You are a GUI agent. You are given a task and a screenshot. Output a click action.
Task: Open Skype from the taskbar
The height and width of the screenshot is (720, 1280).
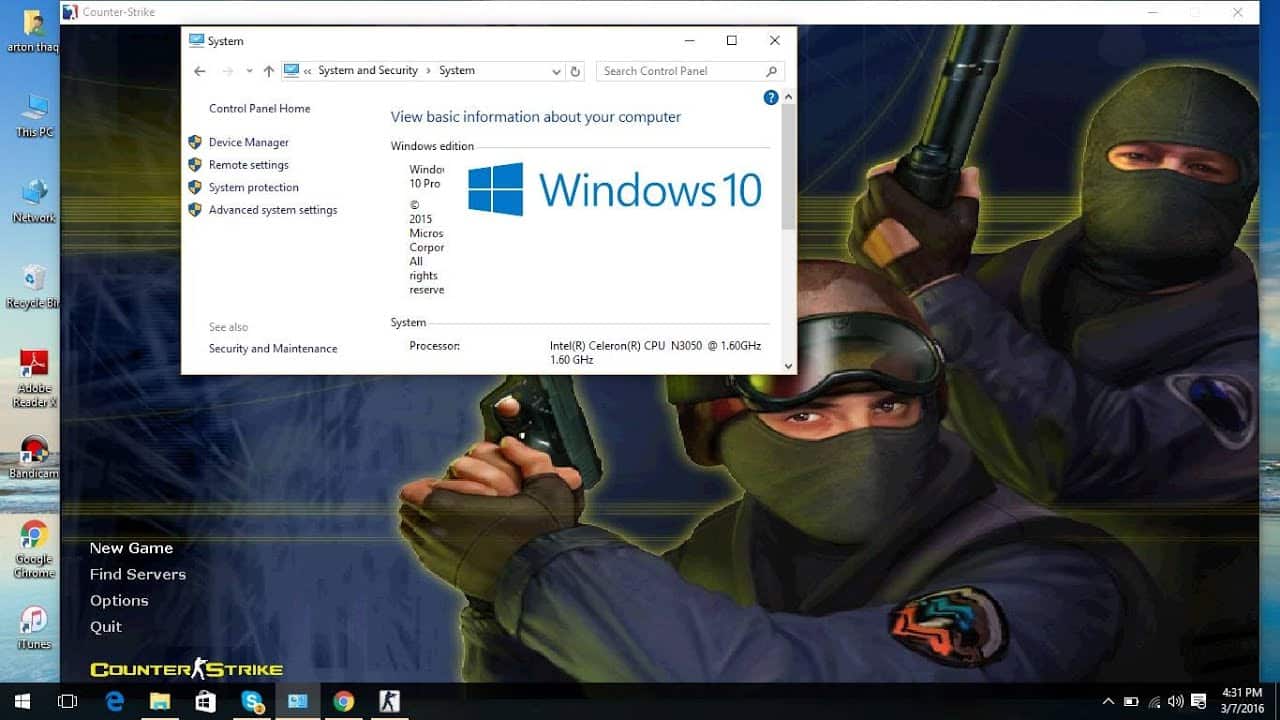click(252, 701)
